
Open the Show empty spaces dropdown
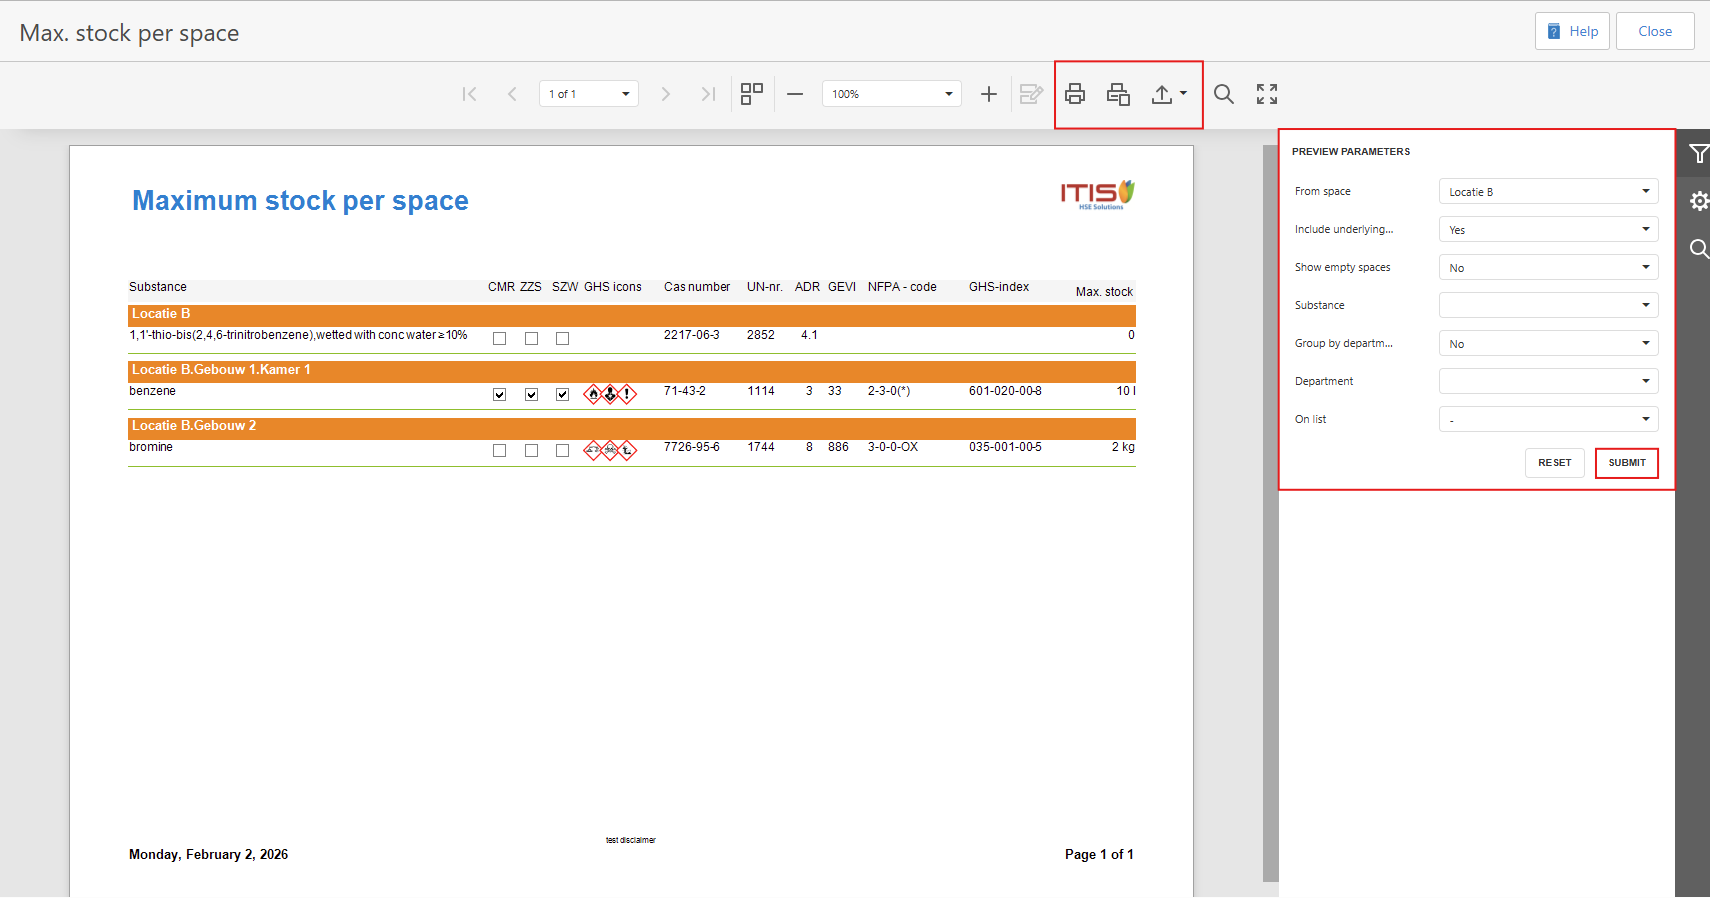click(1548, 268)
